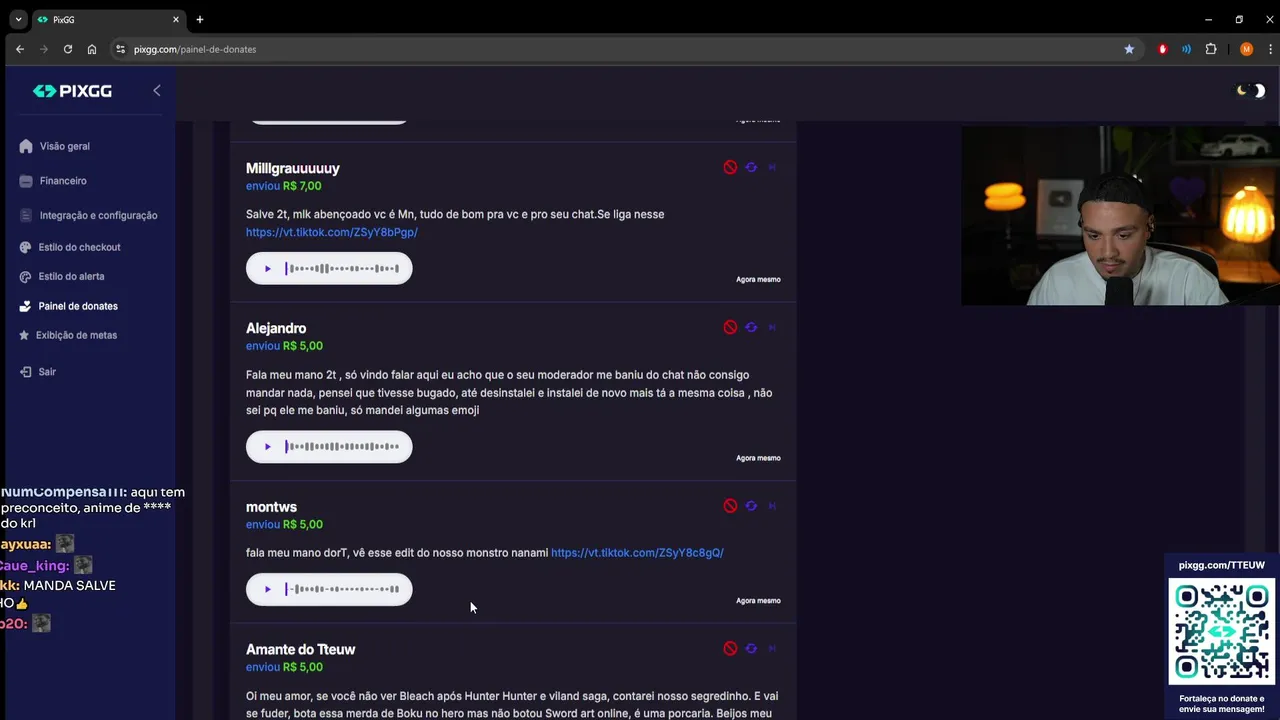Image resolution: width=1280 pixels, height=720 pixels.
Task: Click donor name Amante do Tteuw
Action: [301, 649]
